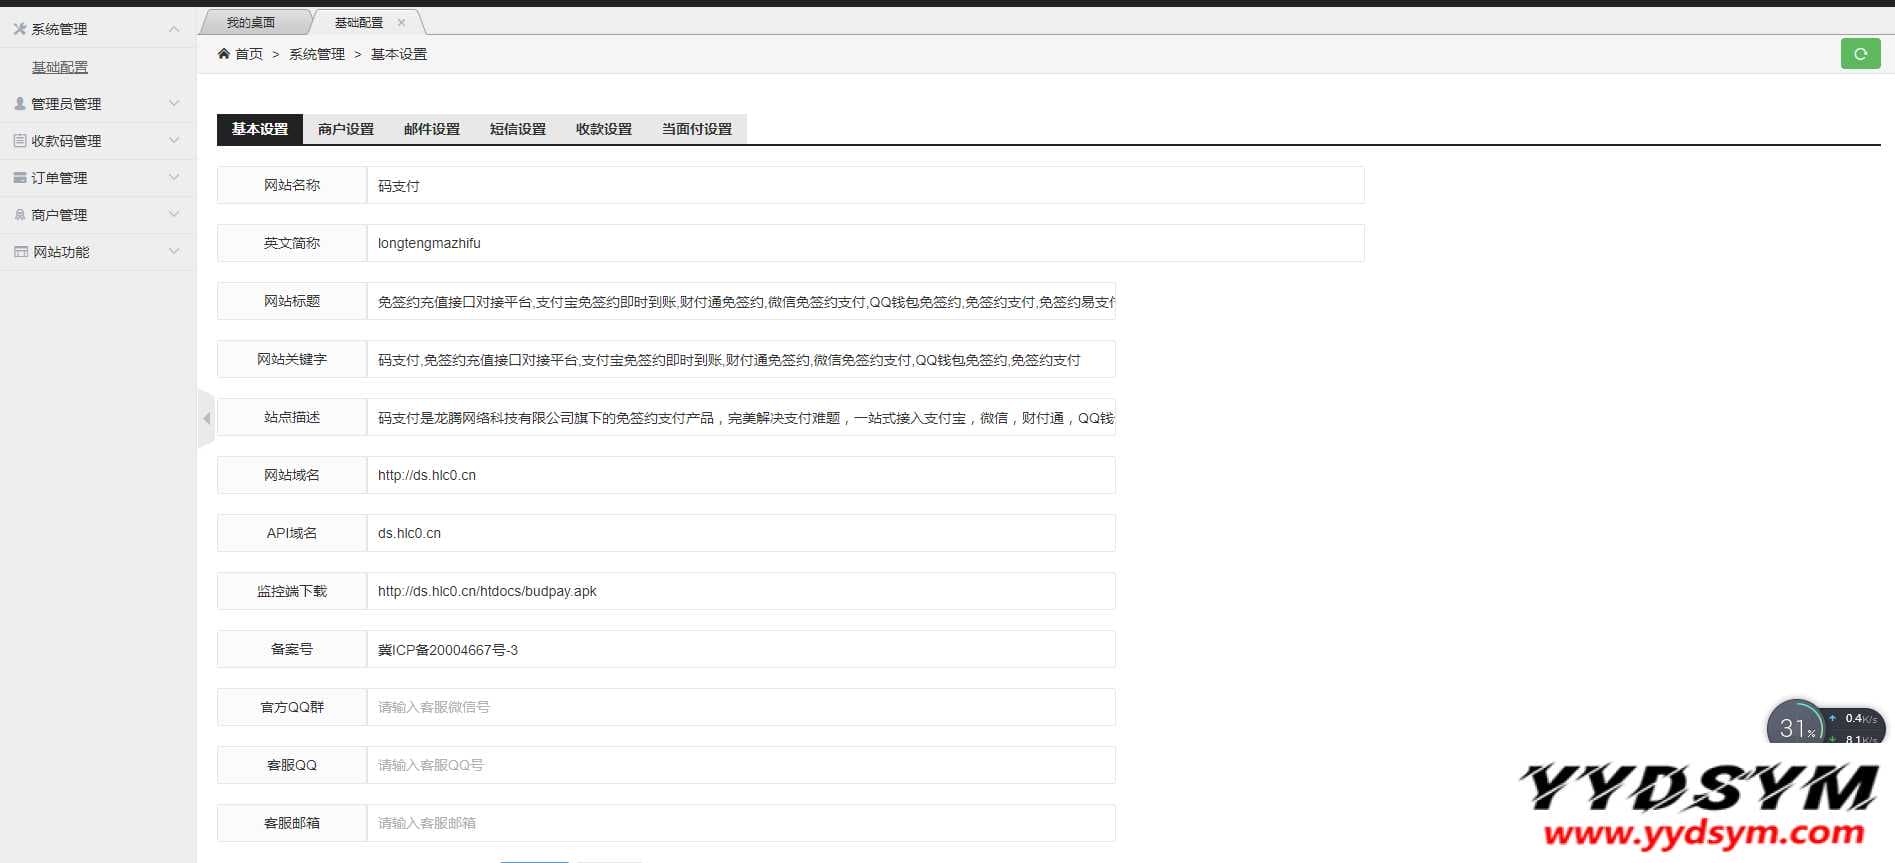Expand the 收款码管理 chevron
Screen dimensions: 1895x863
(174, 140)
